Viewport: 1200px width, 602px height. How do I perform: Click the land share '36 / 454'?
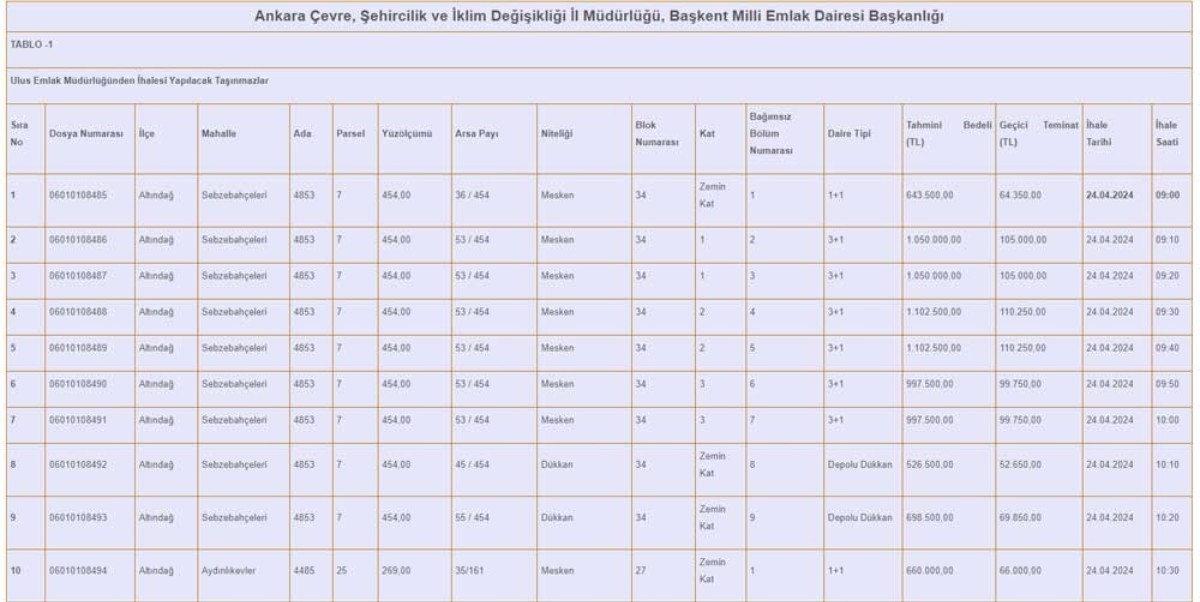474,196
